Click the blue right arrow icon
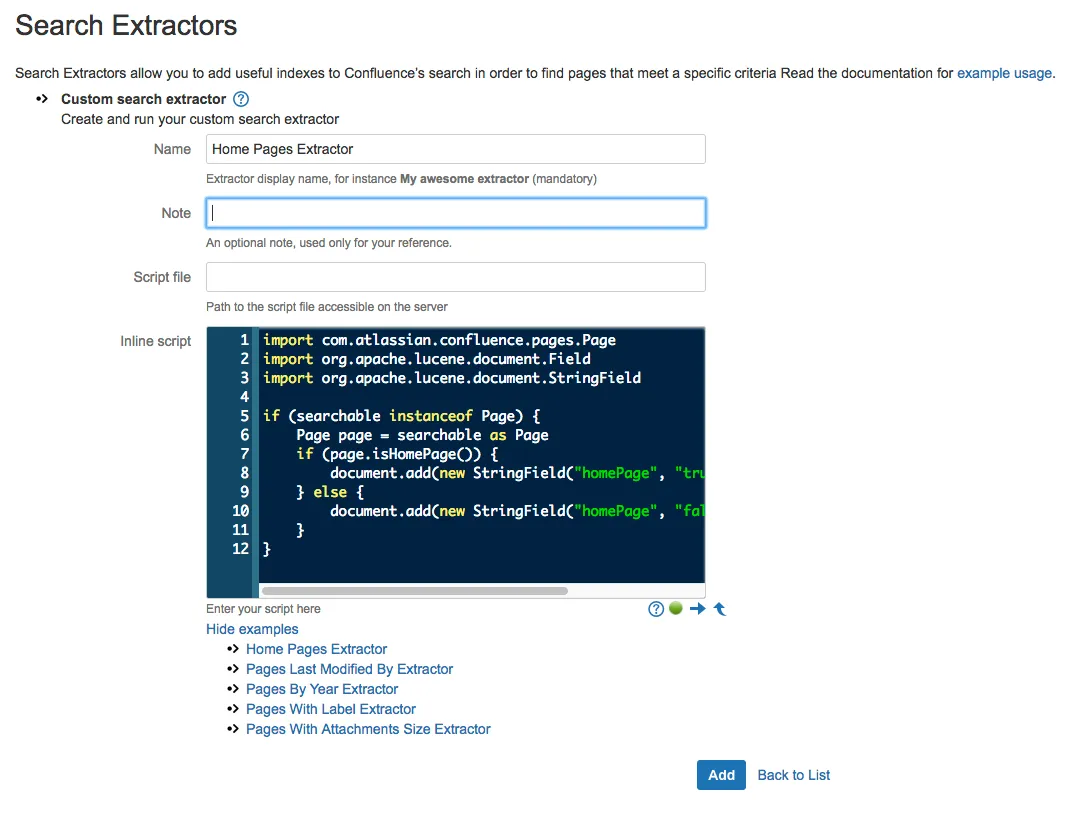 tap(698, 609)
